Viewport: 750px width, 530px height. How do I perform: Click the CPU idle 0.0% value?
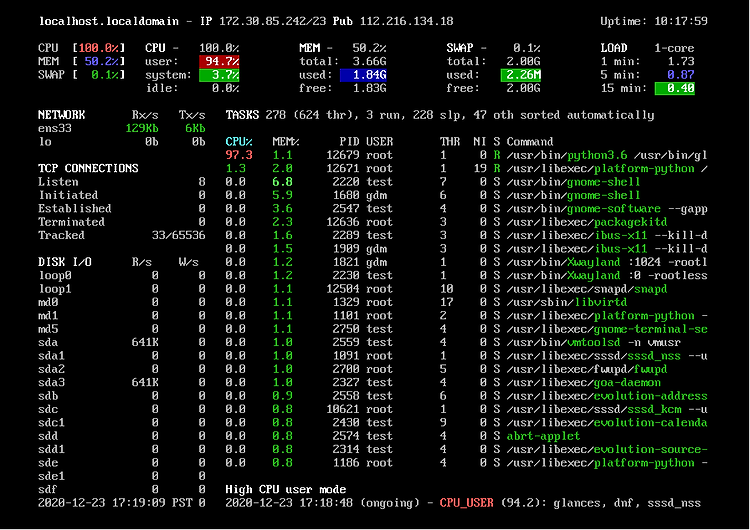(x=225, y=88)
